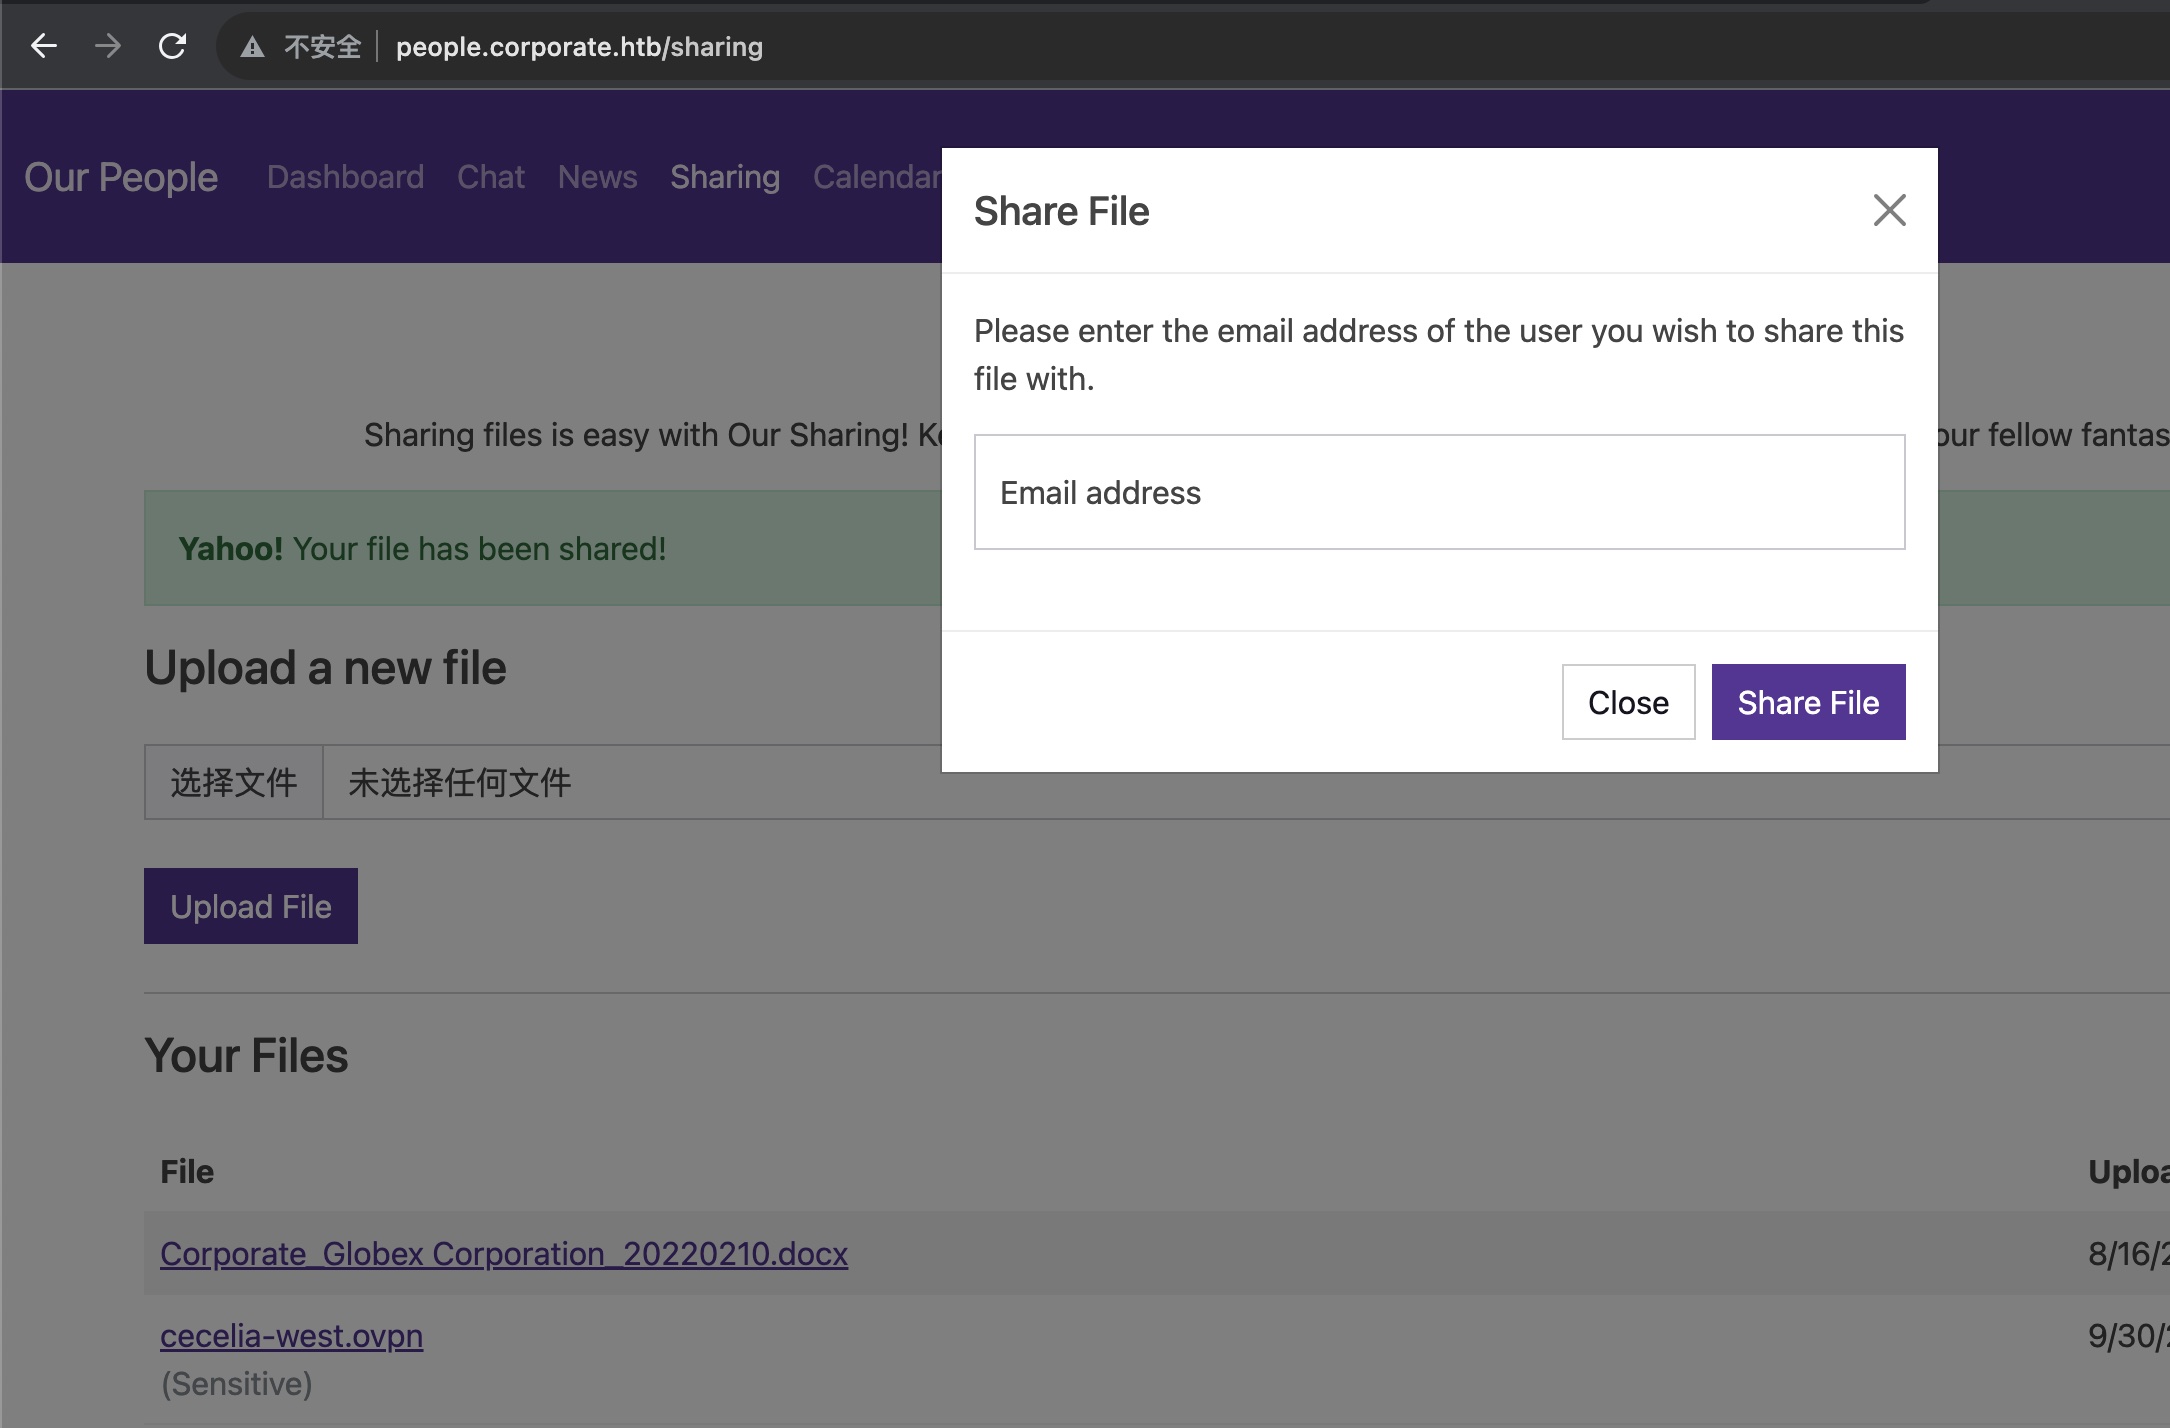
Task: Click the Email address input field
Action: tap(1439, 492)
